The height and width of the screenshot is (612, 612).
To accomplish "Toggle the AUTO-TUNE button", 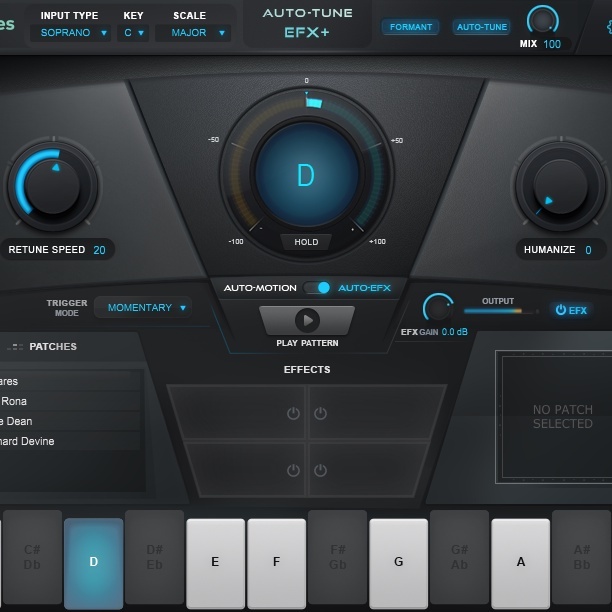I will point(482,27).
